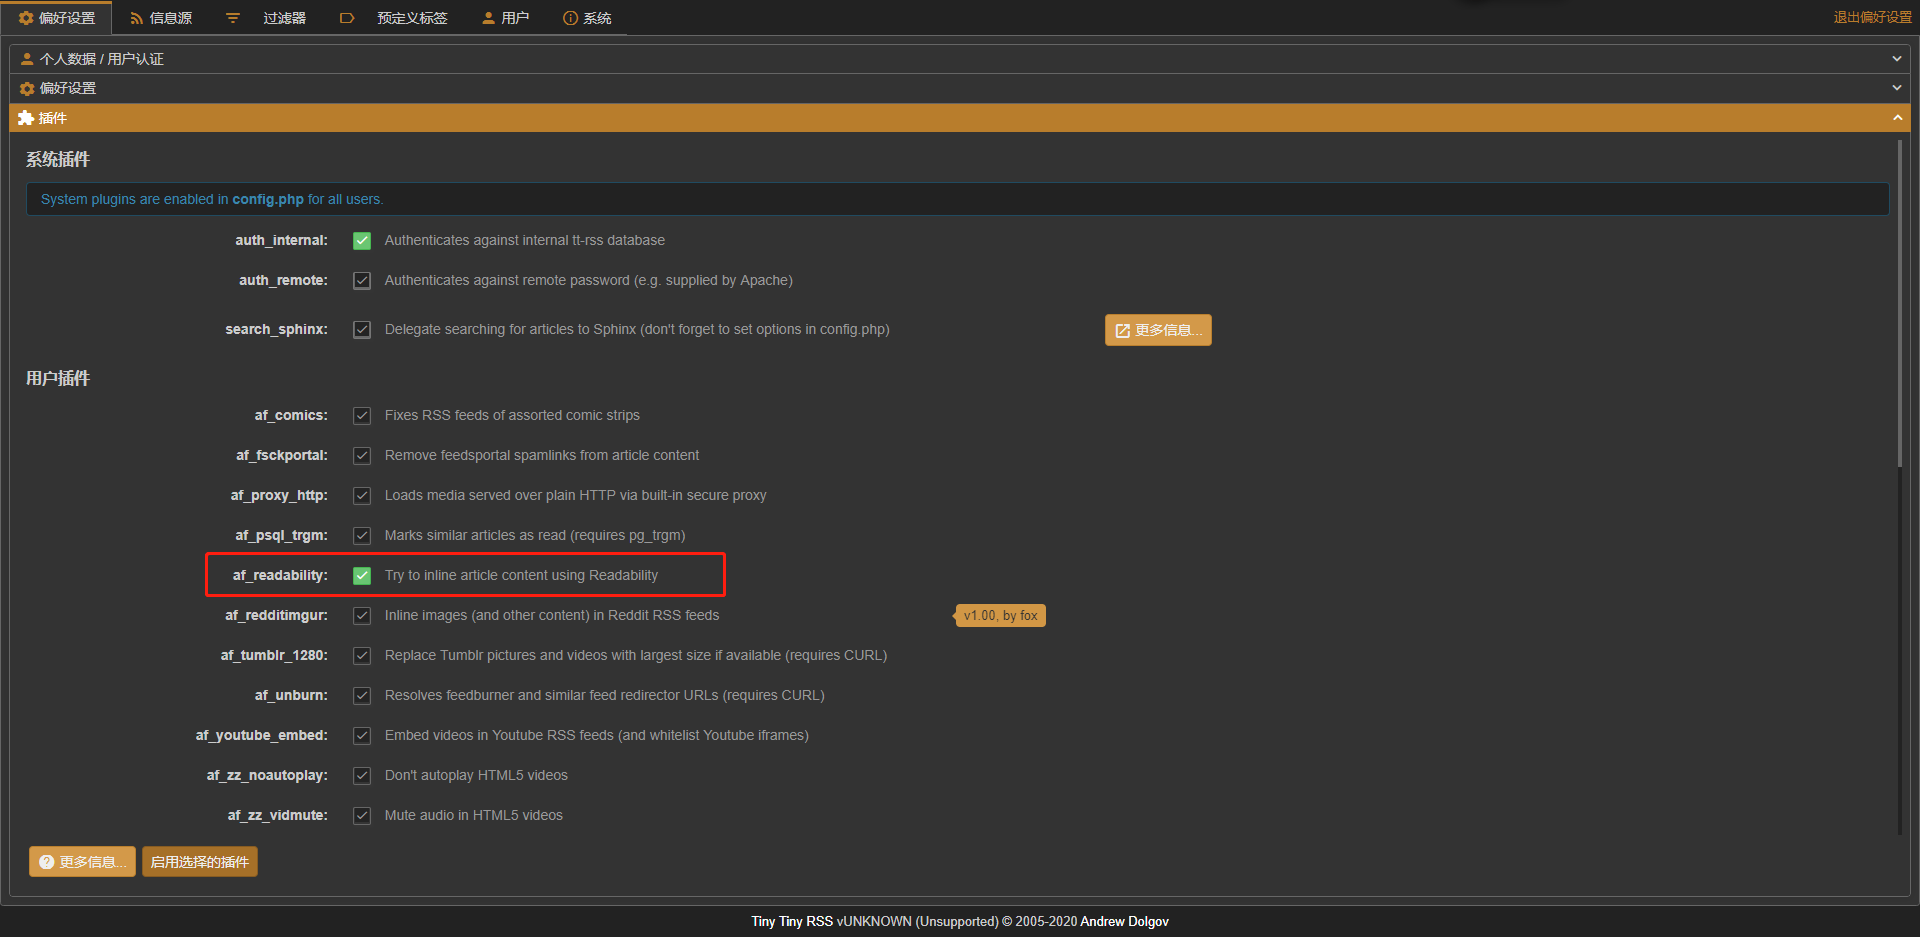
Task: Toggle the af_youtube_embed plugin checkbox
Action: click(362, 736)
